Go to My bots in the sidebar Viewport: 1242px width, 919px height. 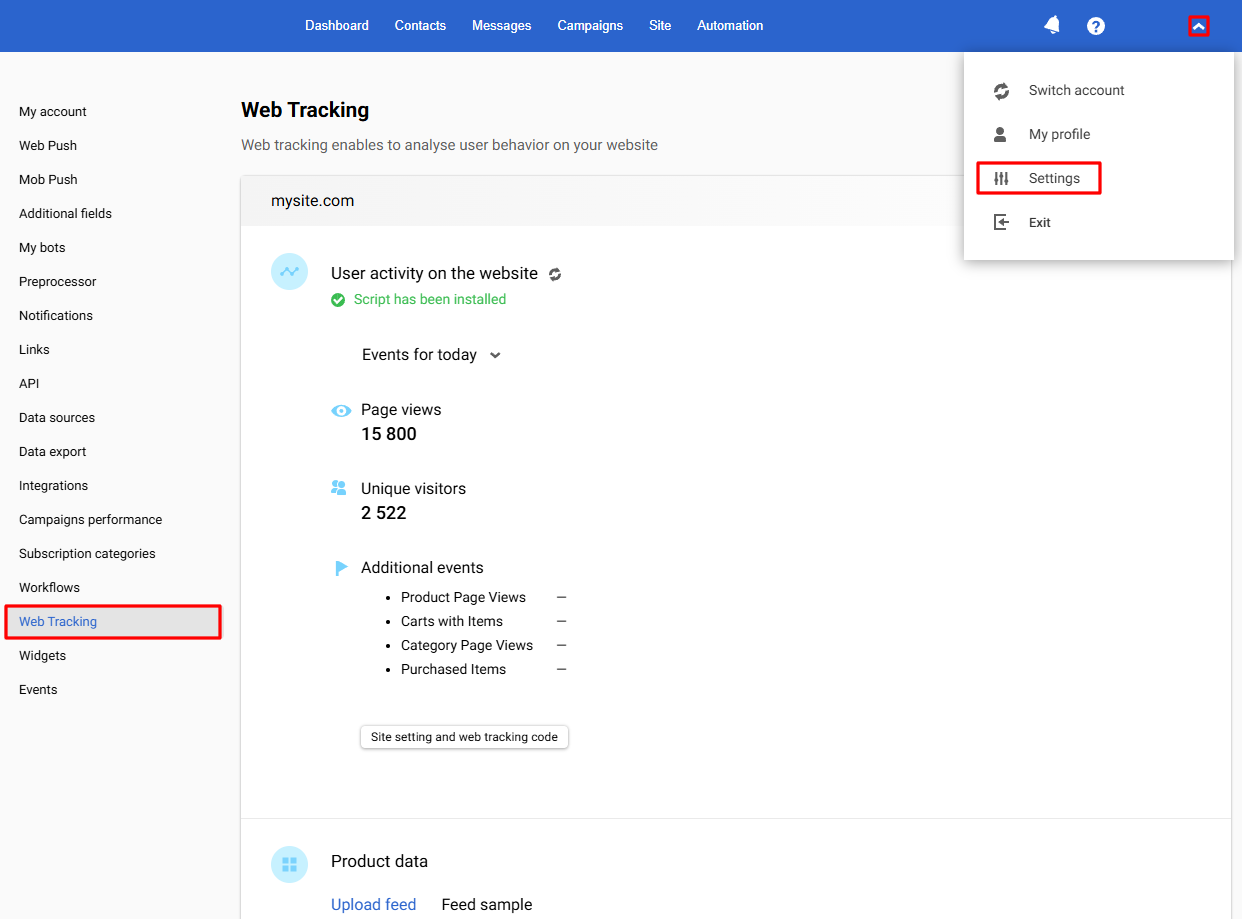pyautogui.click(x=42, y=248)
